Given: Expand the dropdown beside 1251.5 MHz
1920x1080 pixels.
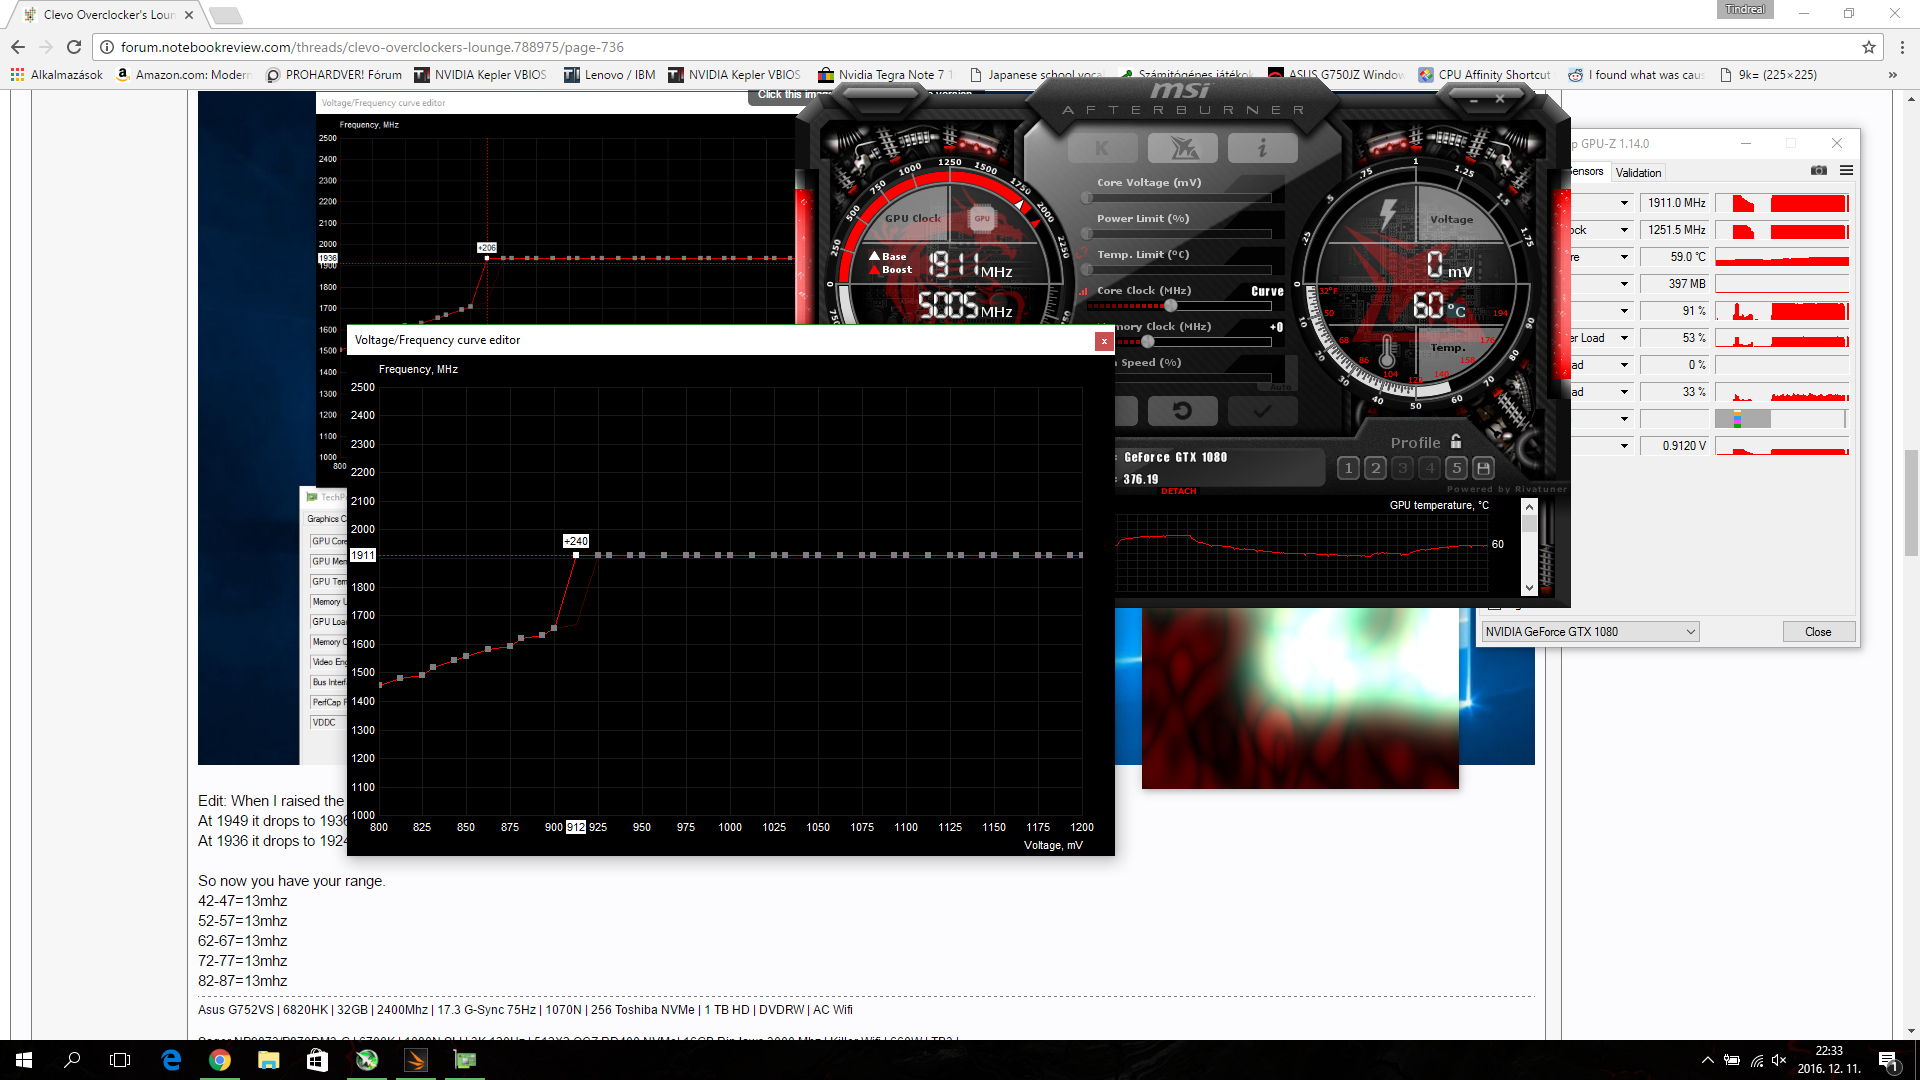Looking at the screenshot, I should 1624,230.
